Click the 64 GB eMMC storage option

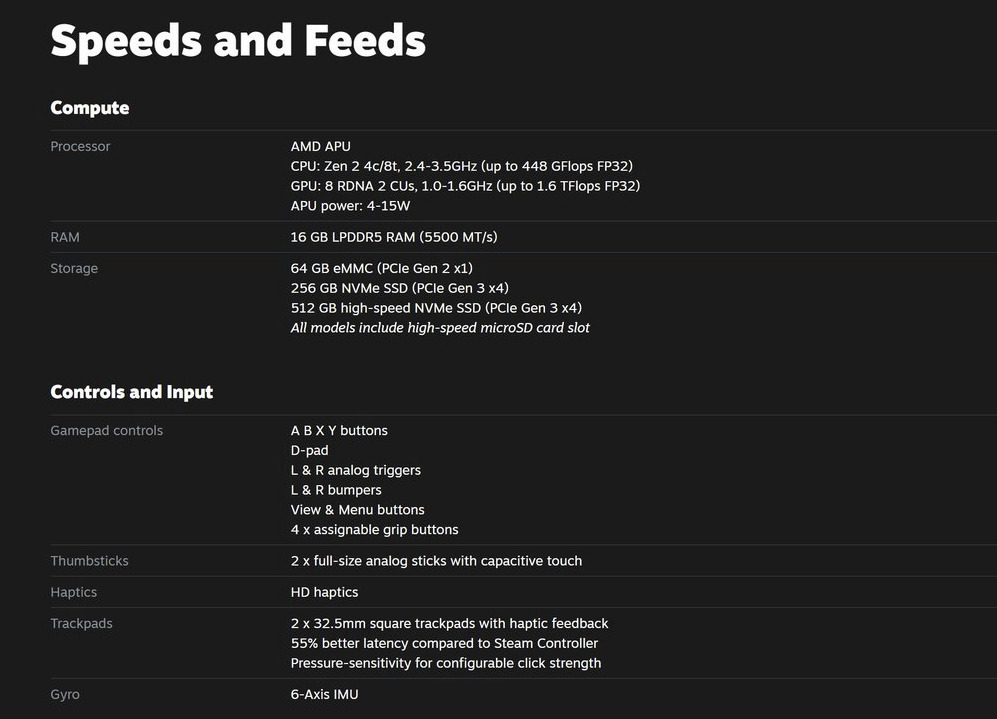(x=381, y=268)
